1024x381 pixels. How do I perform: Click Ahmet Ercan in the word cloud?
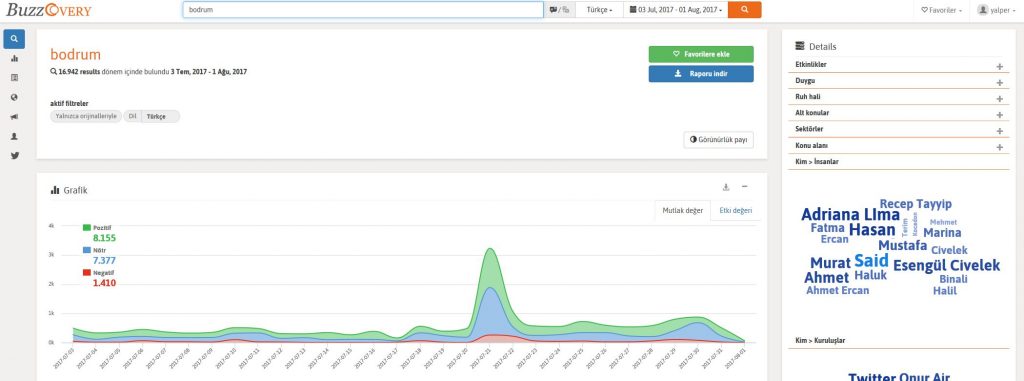(x=837, y=290)
